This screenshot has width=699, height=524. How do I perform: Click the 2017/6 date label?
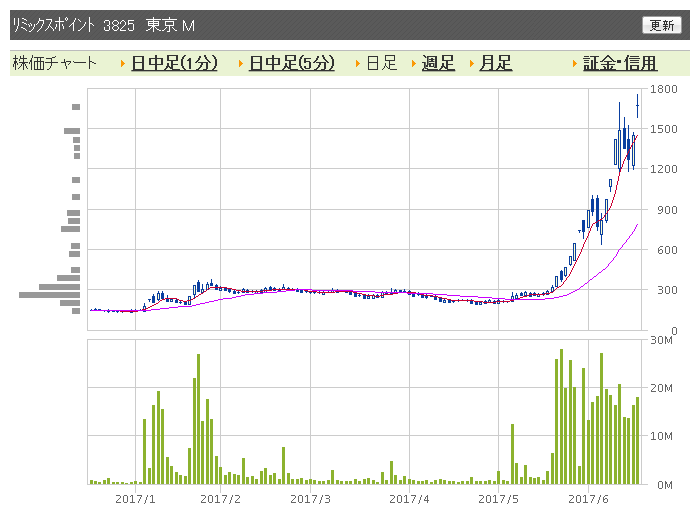(x=588, y=499)
